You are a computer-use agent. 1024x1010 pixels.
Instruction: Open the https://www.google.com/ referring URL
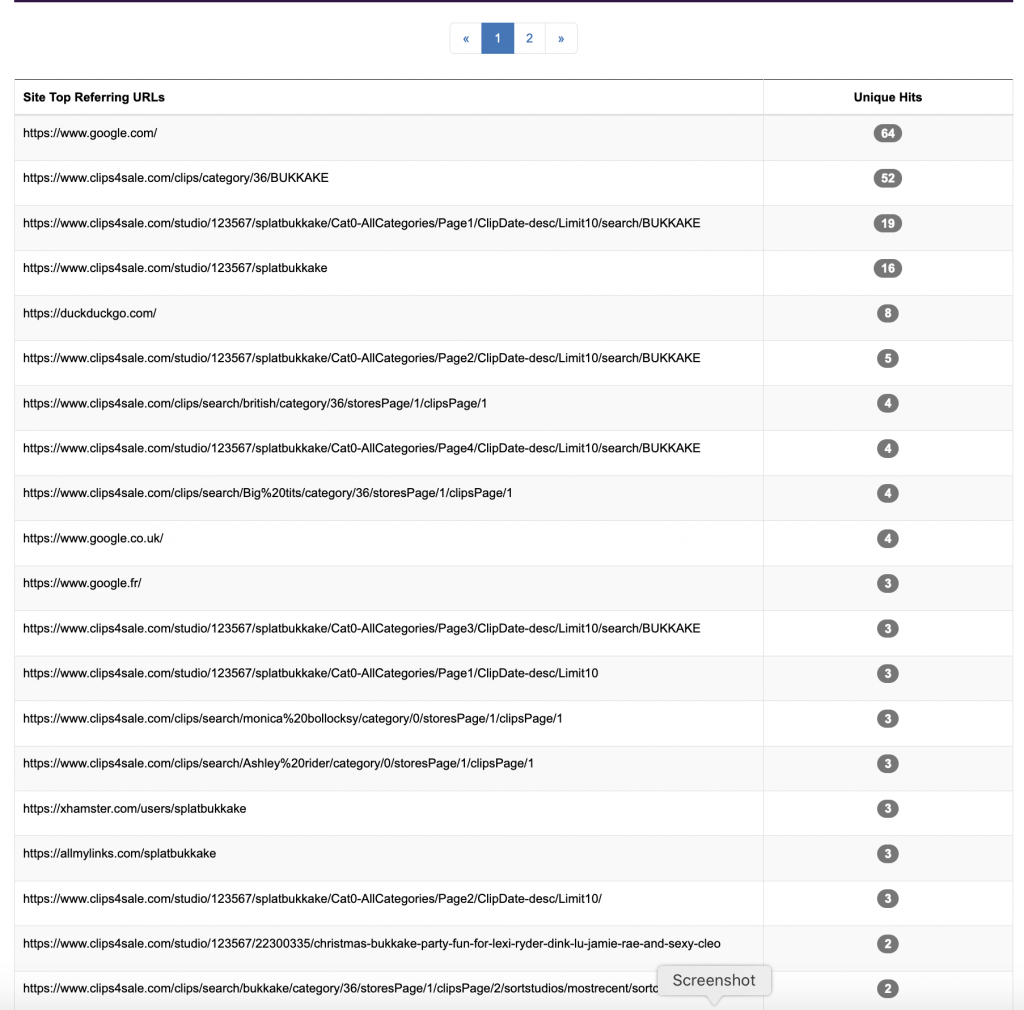[90, 133]
